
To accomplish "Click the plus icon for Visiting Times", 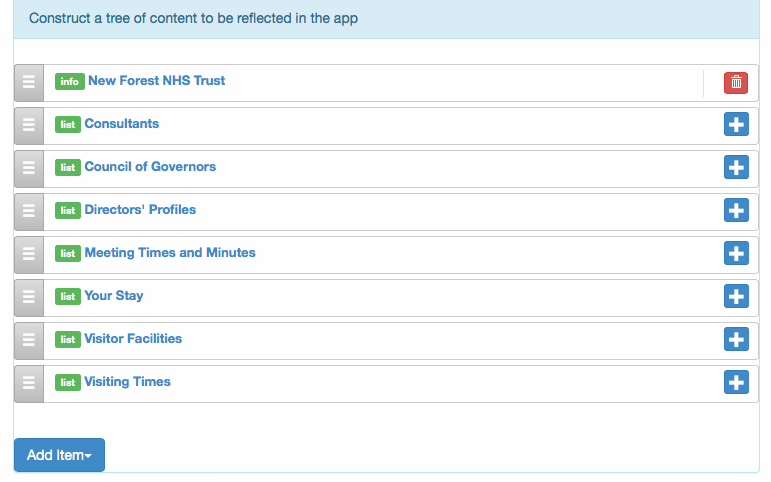I will point(736,382).
